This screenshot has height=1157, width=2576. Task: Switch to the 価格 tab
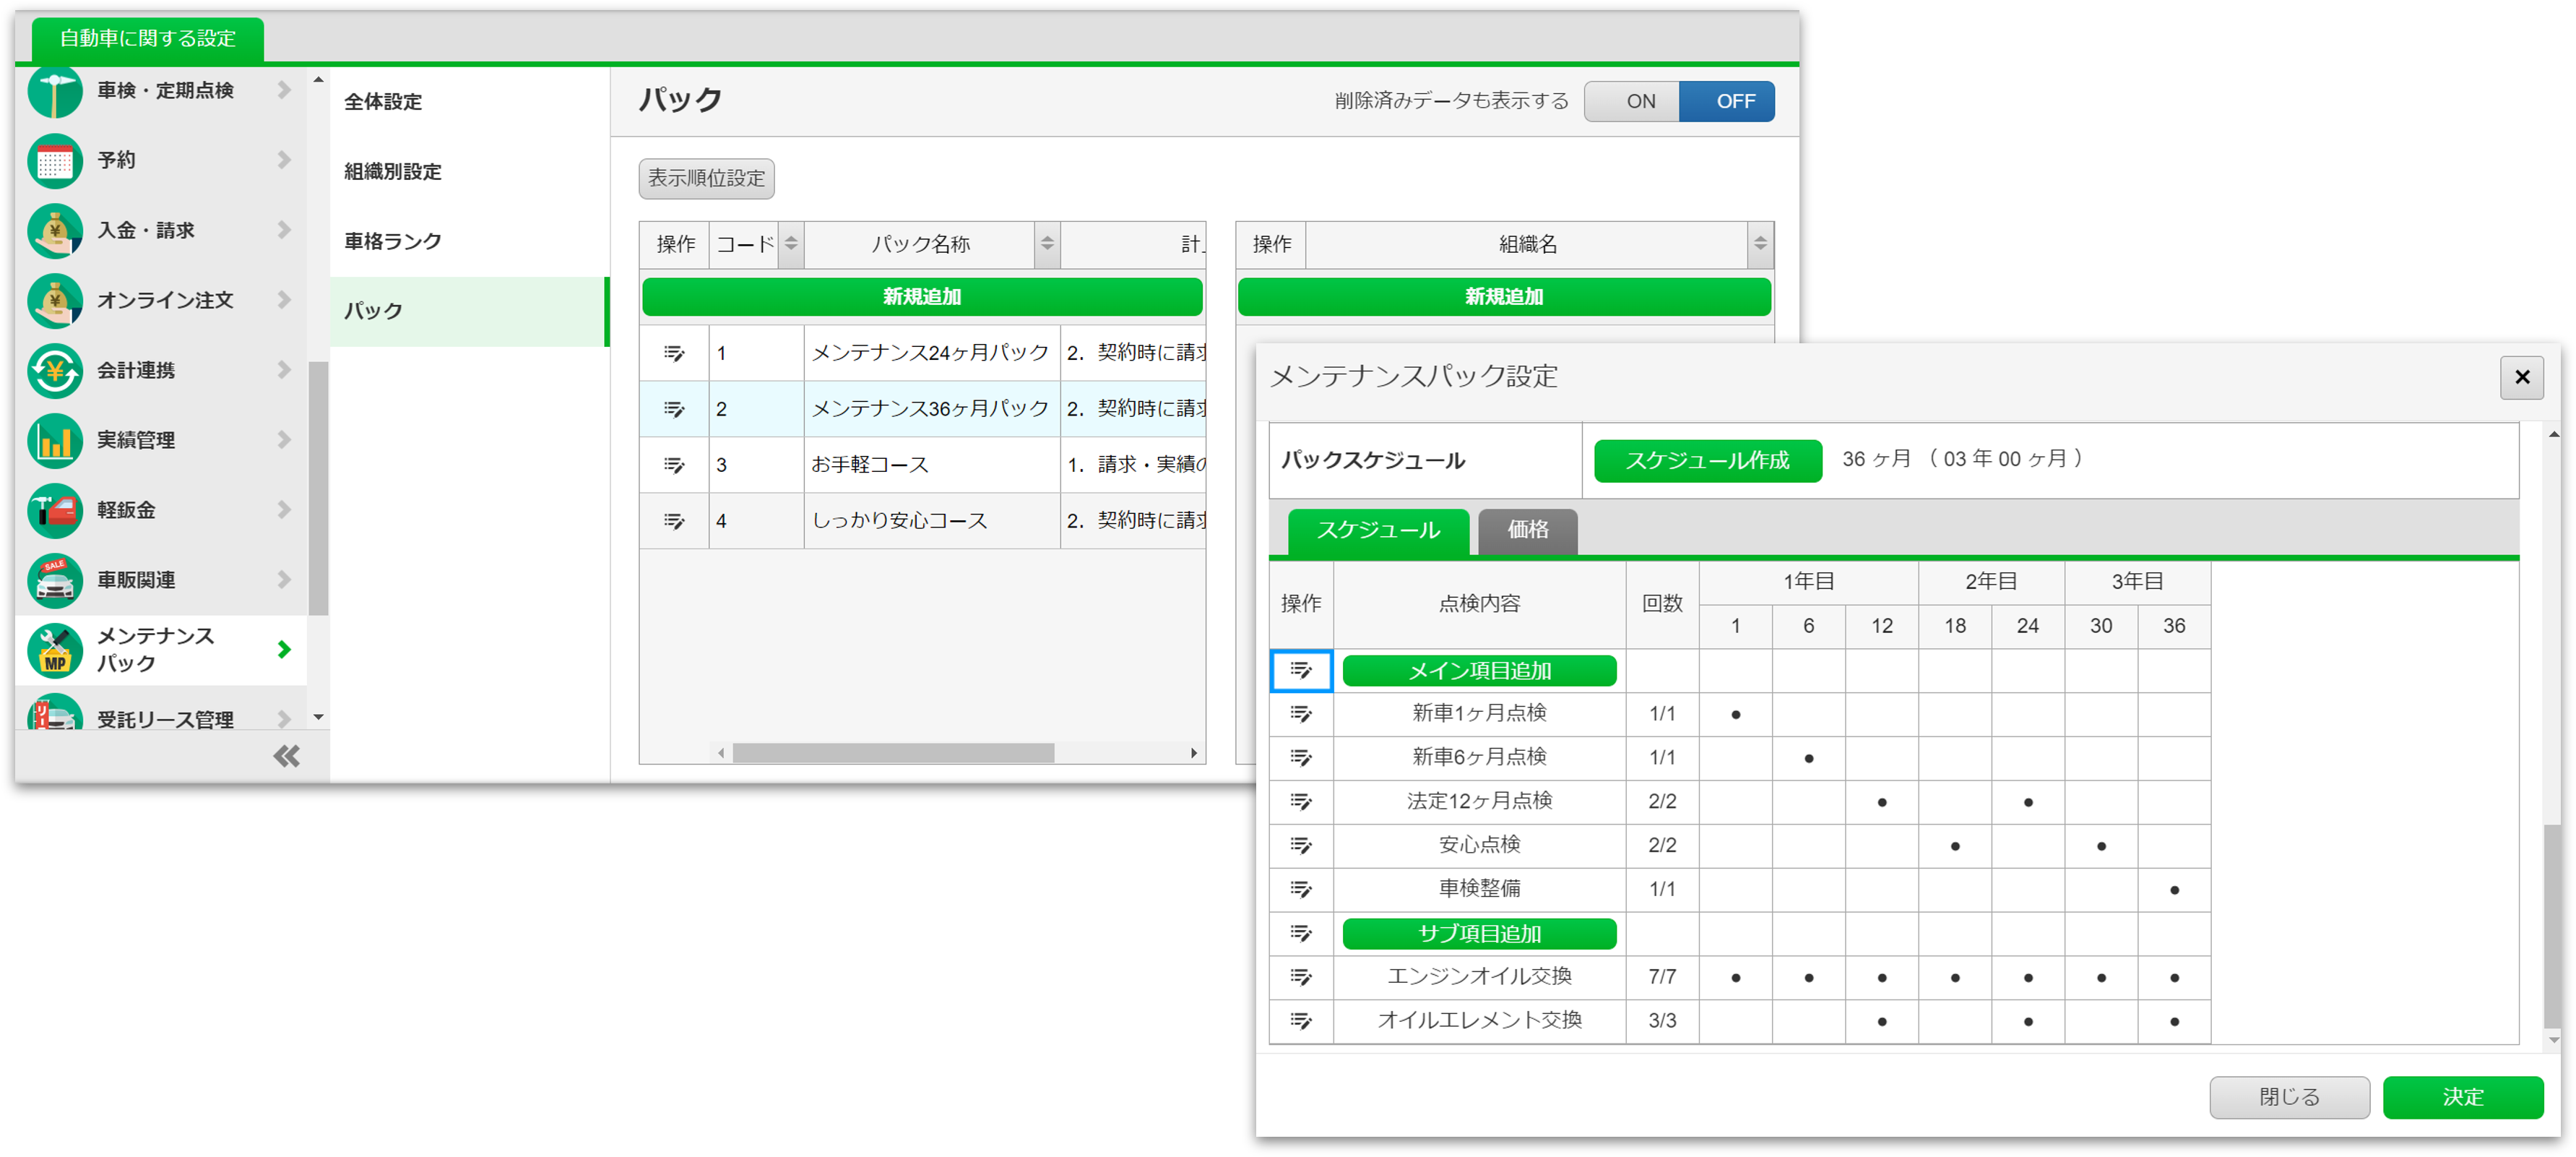1527,530
